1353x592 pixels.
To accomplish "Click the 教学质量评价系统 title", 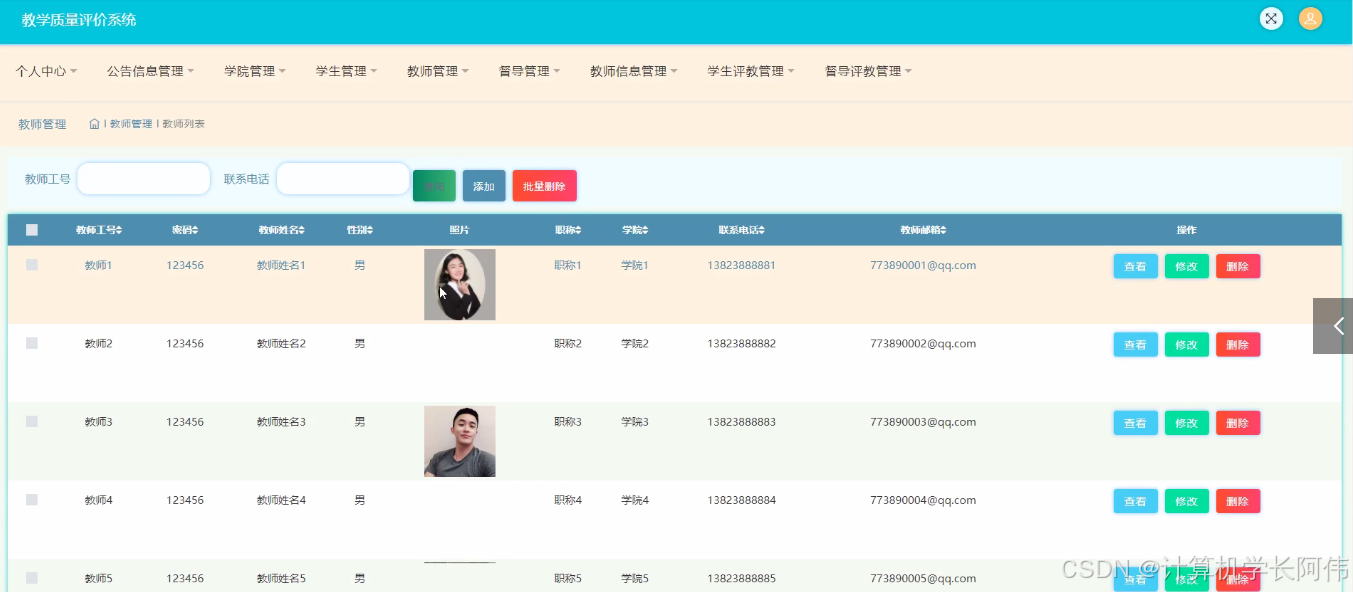I will pos(79,20).
